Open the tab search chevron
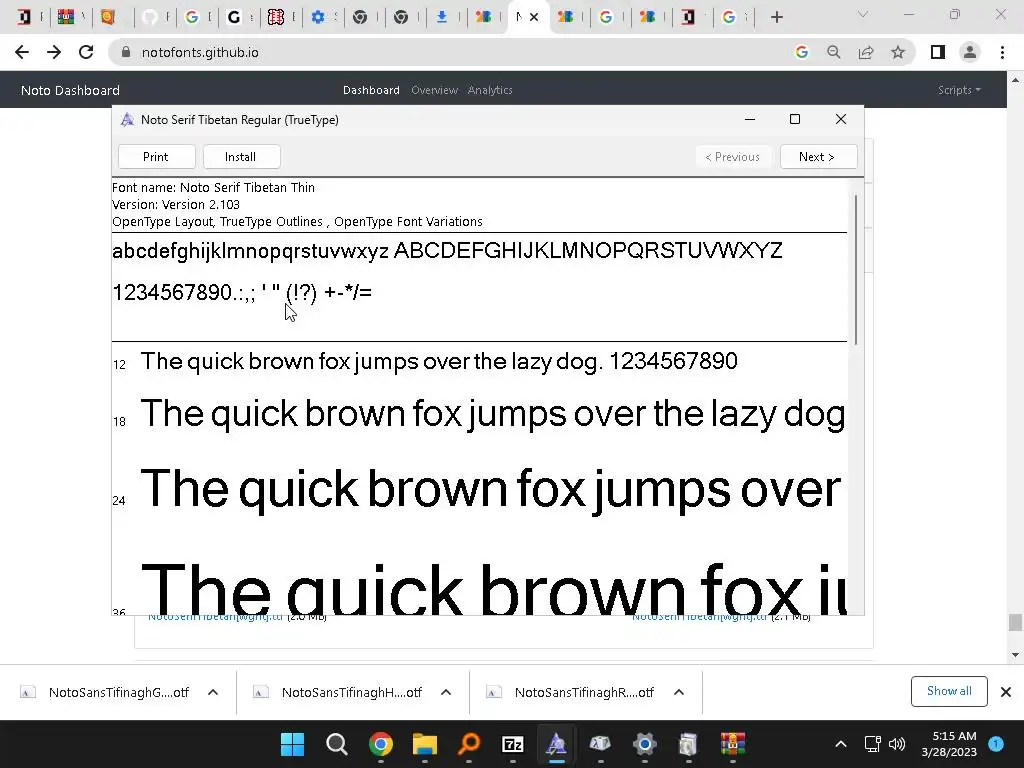This screenshot has height=768, width=1024. [x=863, y=15]
